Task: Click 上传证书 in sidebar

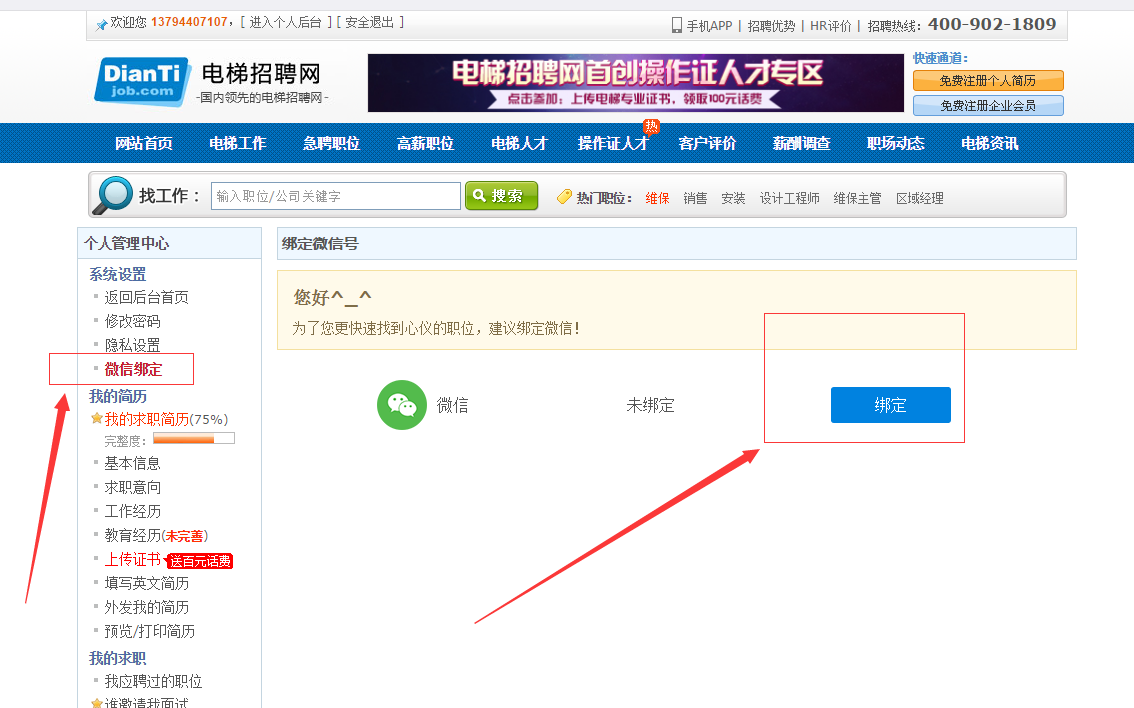Action: (x=133, y=559)
